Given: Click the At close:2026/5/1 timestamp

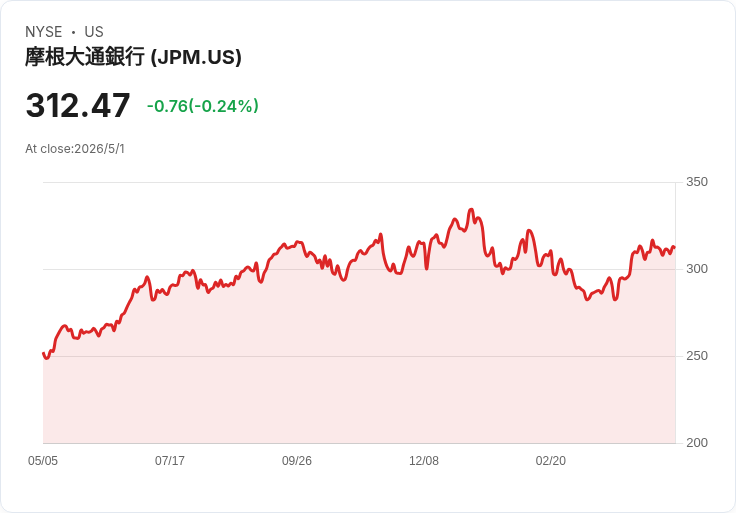Looking at the screenshot, I should pyautogui.click(x=75, y=149).
